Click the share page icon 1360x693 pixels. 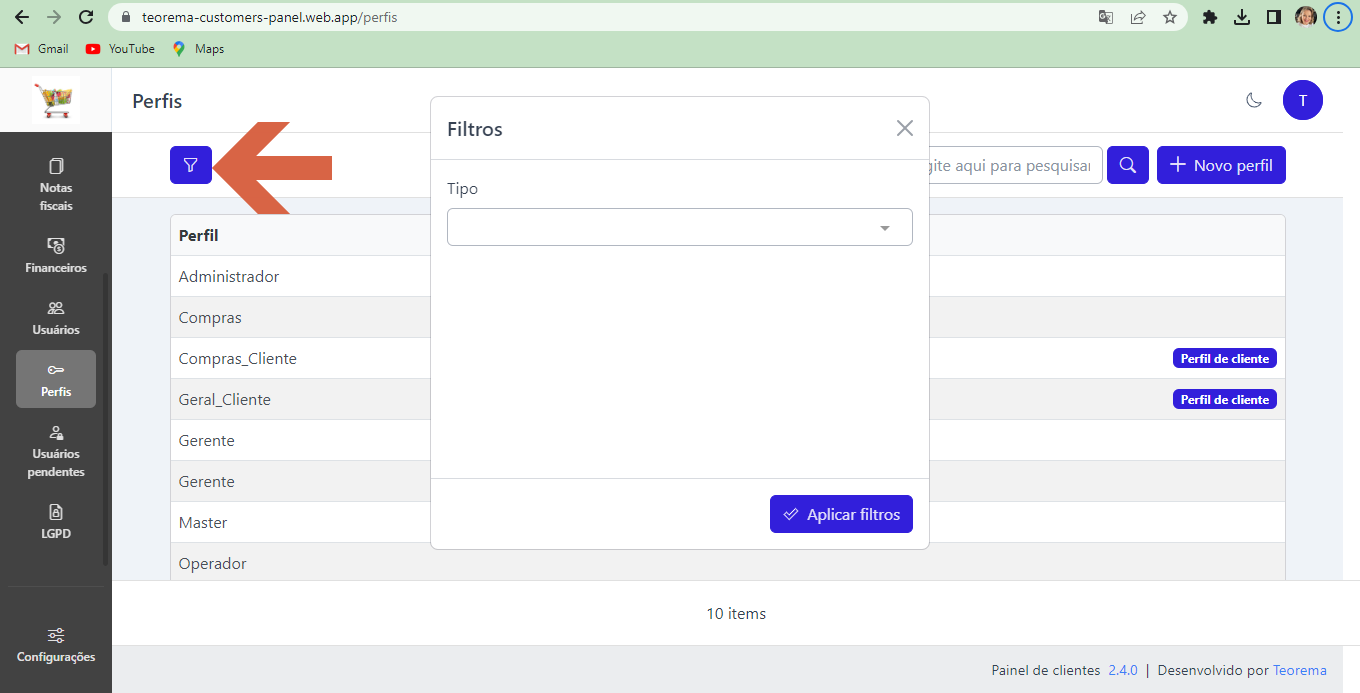(1138, 17)
